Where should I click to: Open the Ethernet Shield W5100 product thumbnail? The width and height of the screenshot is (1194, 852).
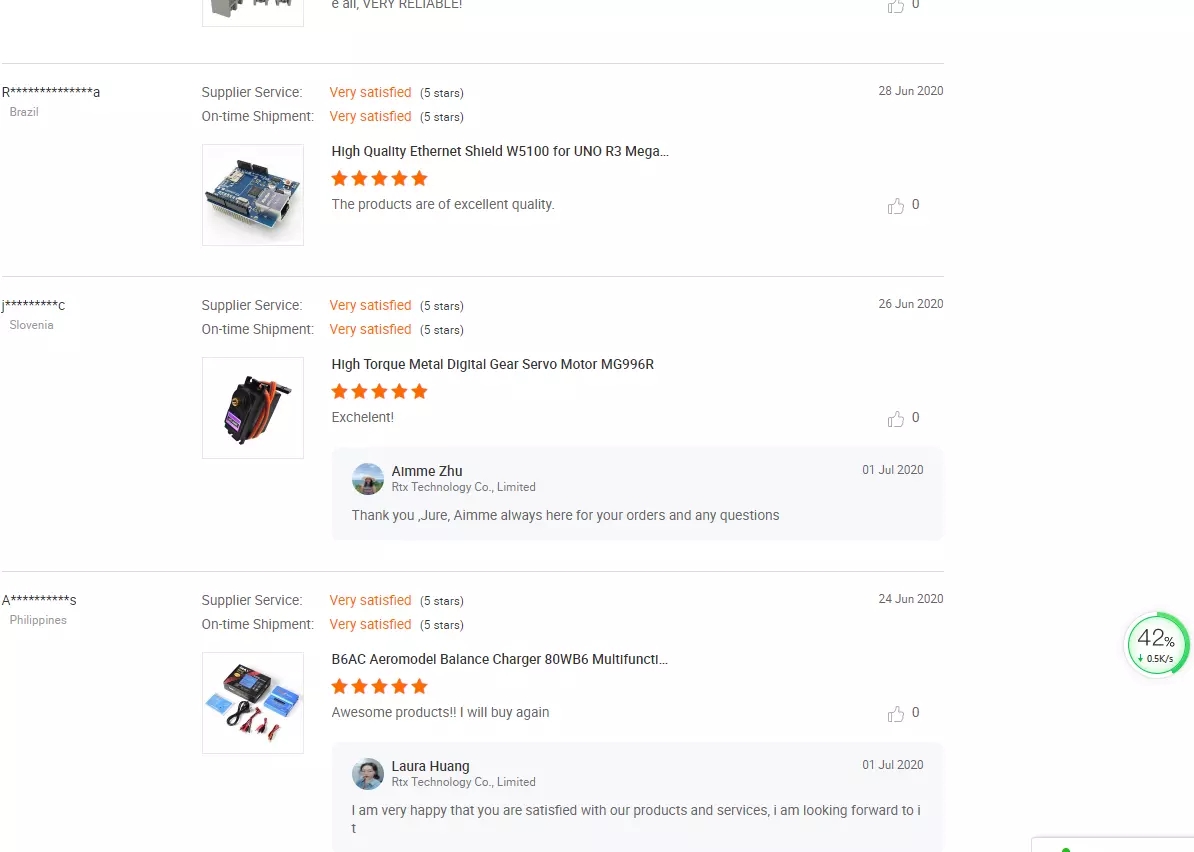(x=253, y=195)
